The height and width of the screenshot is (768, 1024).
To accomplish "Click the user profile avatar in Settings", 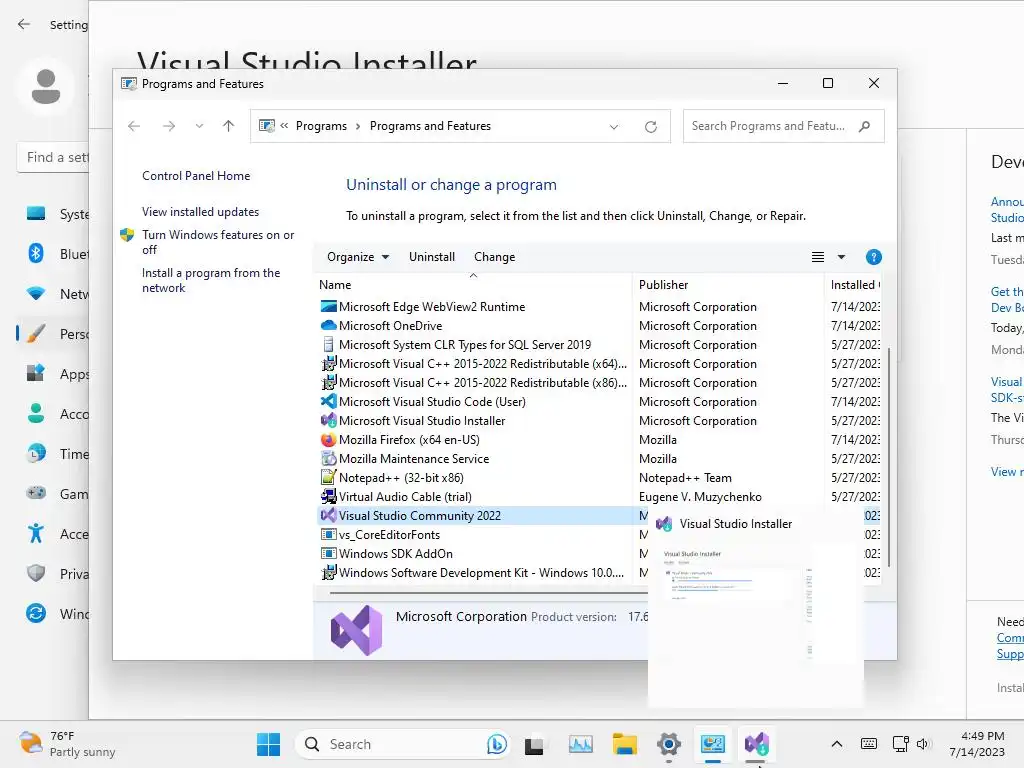I will [x=46, y=87].
